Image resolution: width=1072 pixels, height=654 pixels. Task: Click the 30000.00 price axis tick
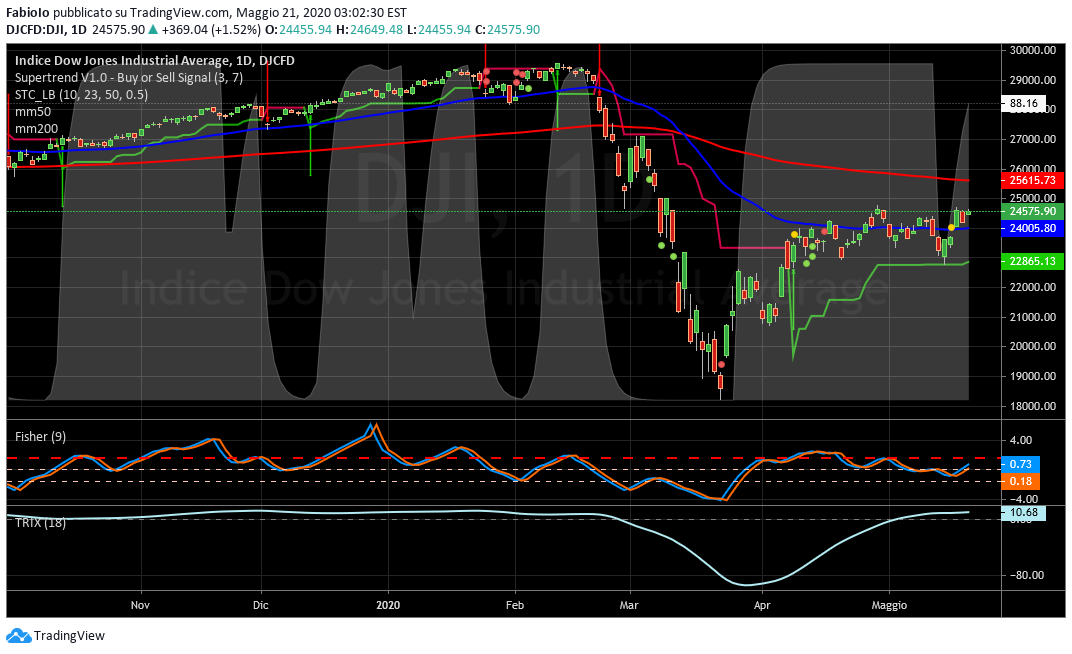[1032, 50]
